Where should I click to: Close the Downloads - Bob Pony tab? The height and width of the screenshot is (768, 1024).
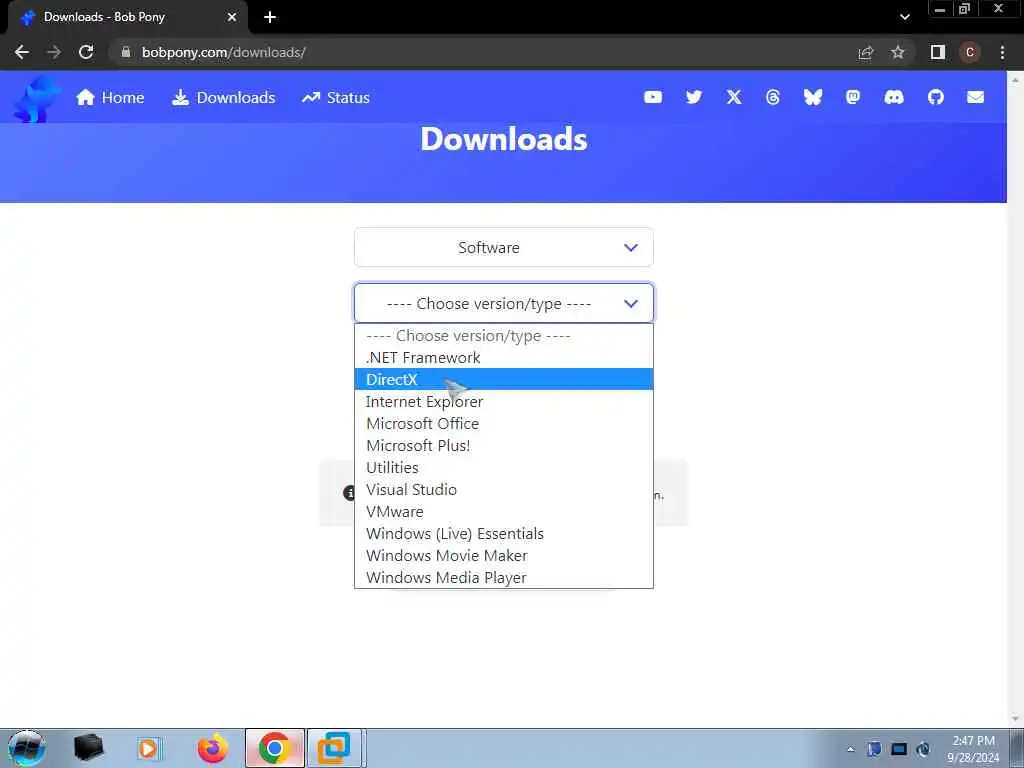coord(232,17)
